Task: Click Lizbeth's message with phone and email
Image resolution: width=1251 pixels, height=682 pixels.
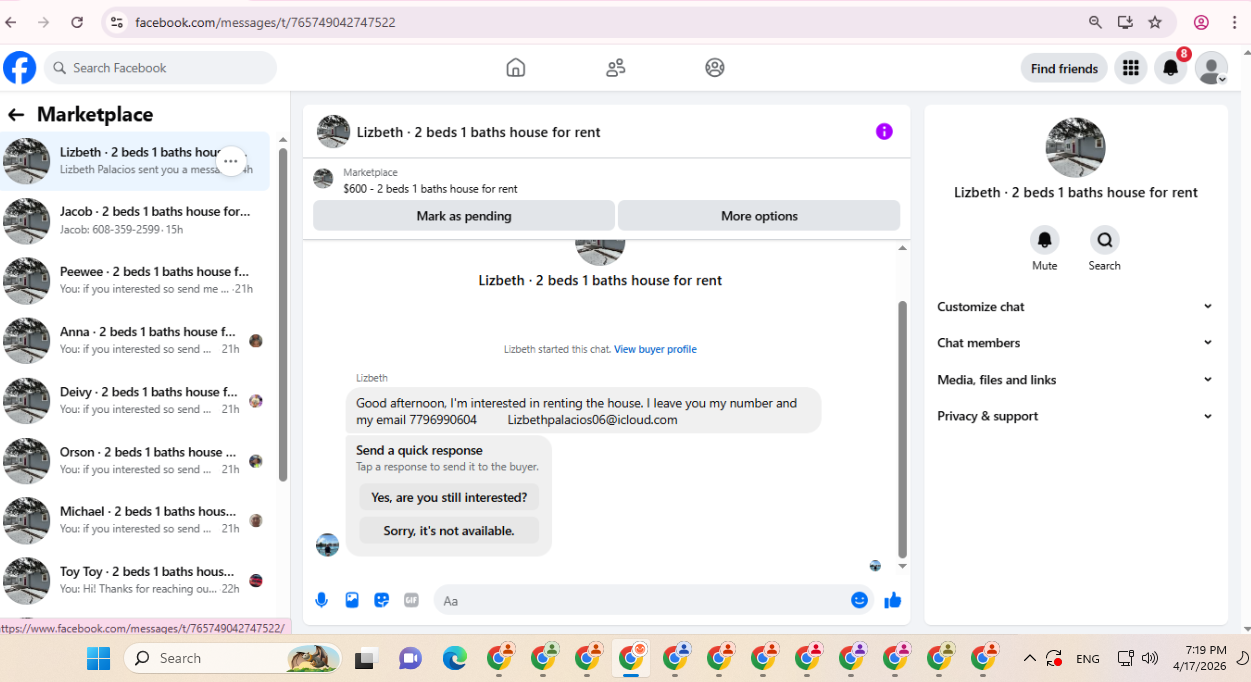Action: tap(584, 411)
